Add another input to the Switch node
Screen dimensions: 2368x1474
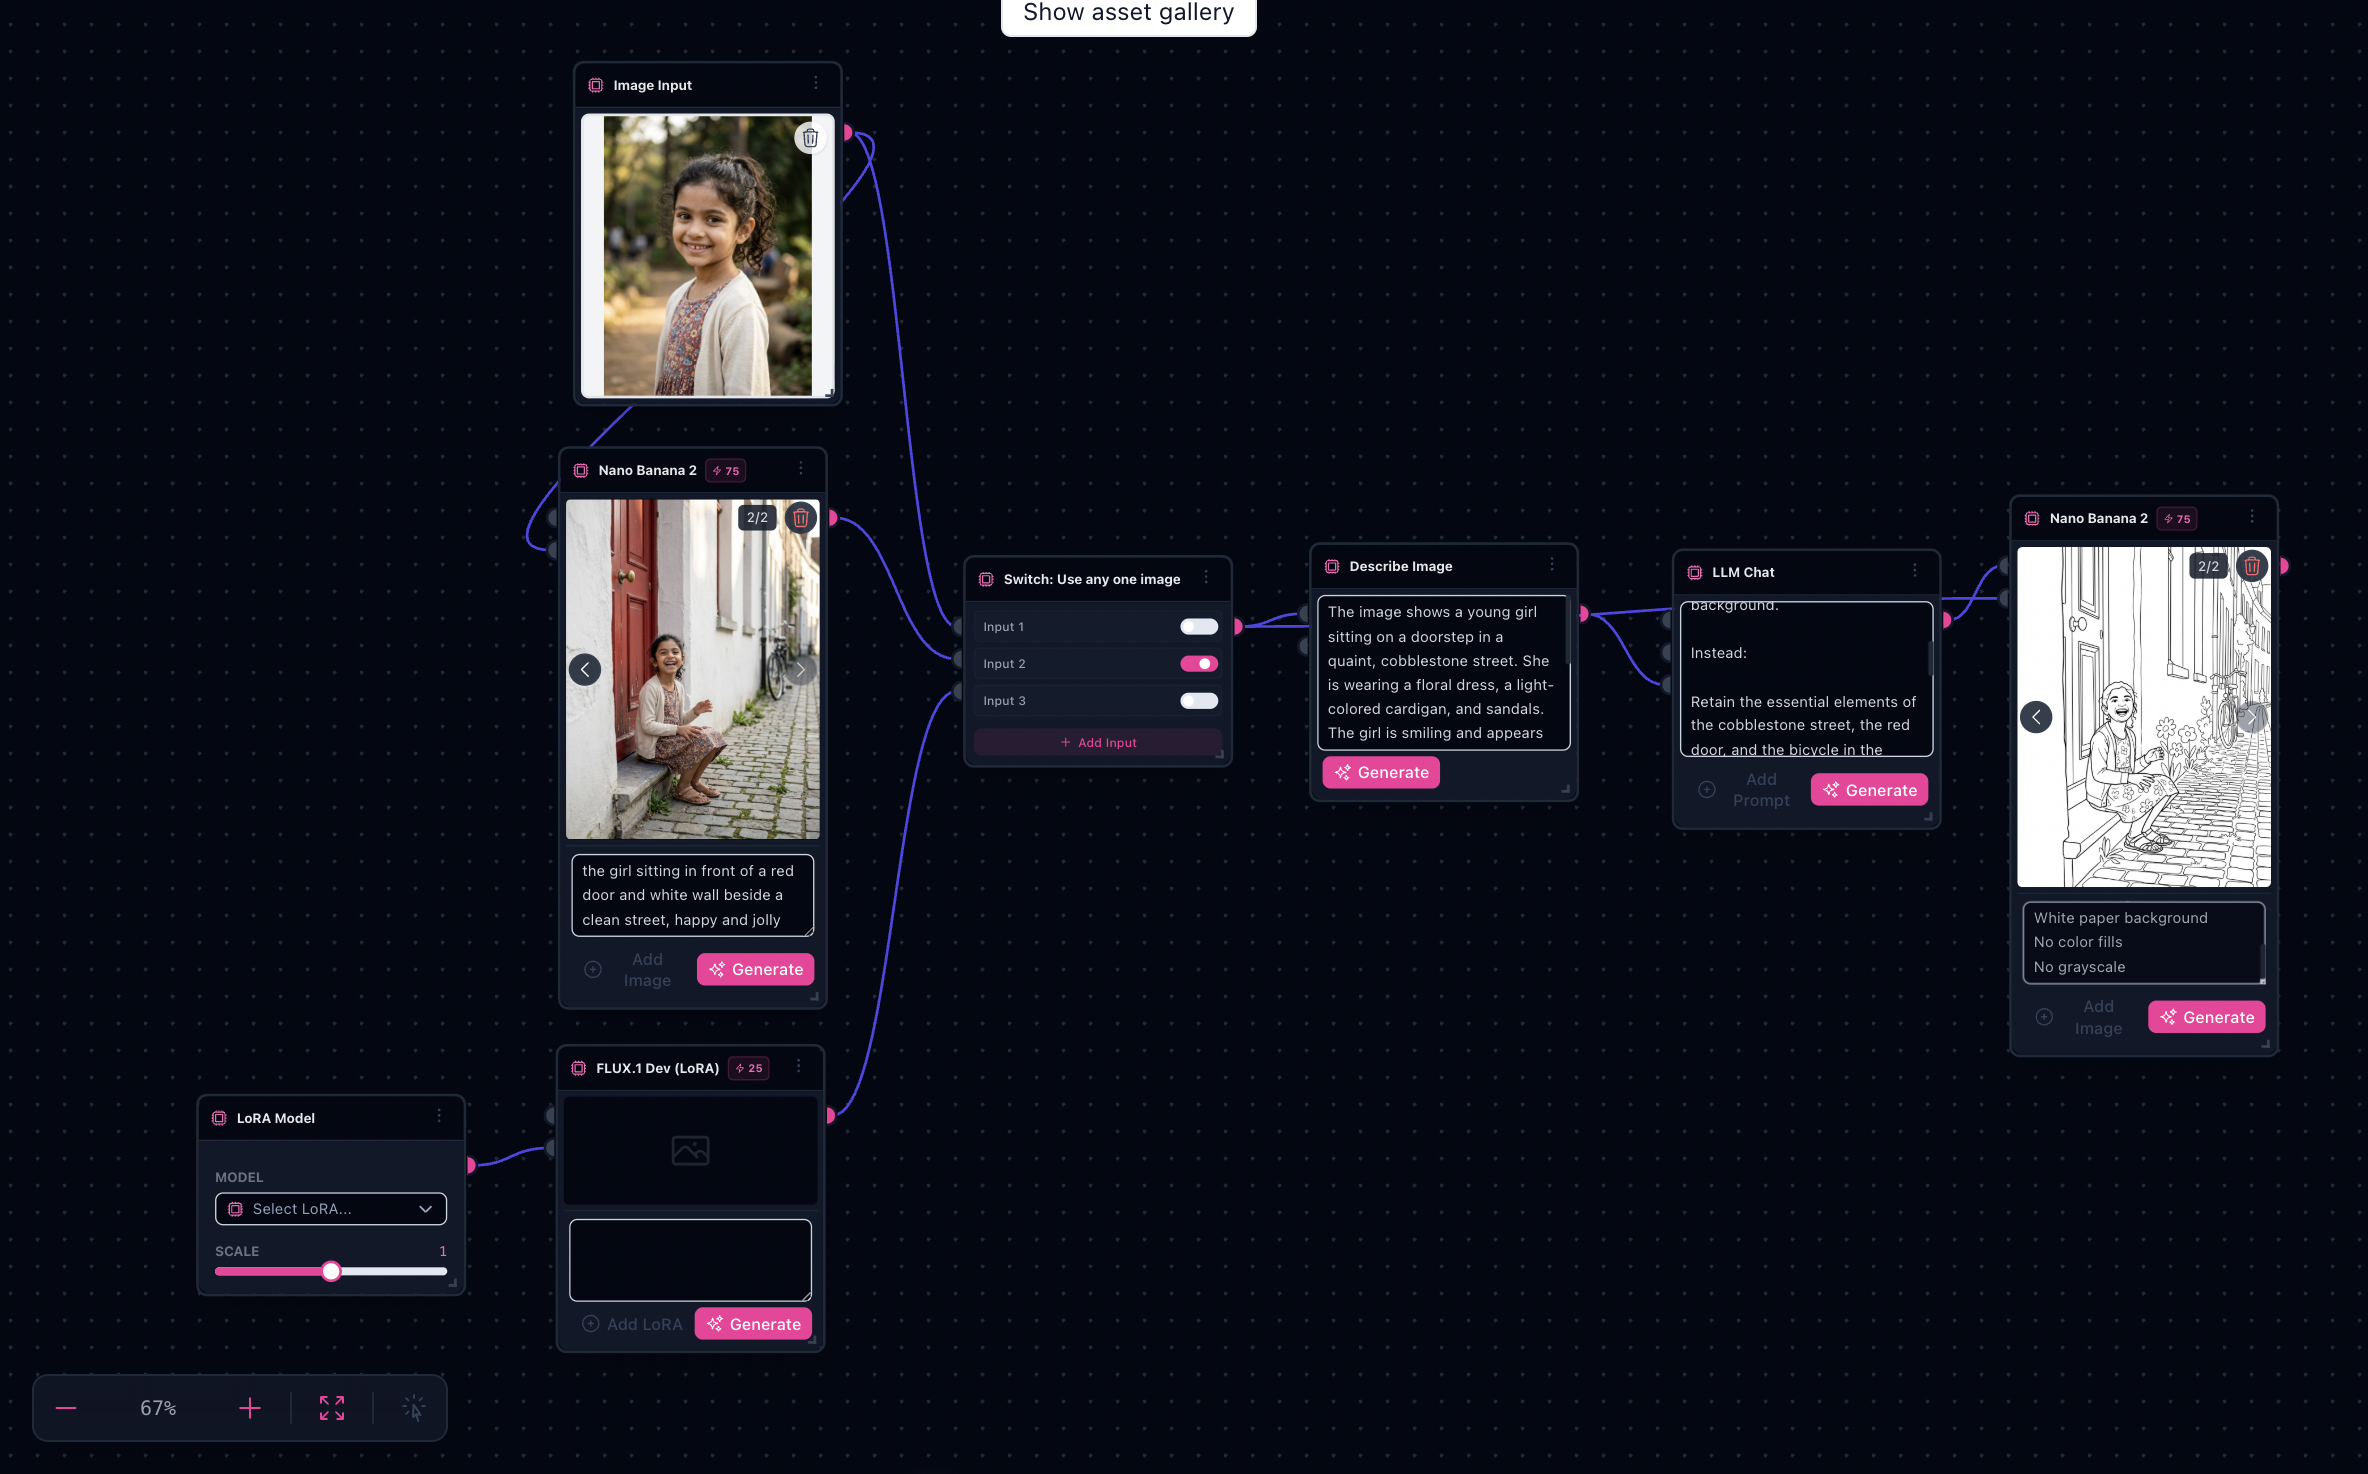click(1098, 743)
